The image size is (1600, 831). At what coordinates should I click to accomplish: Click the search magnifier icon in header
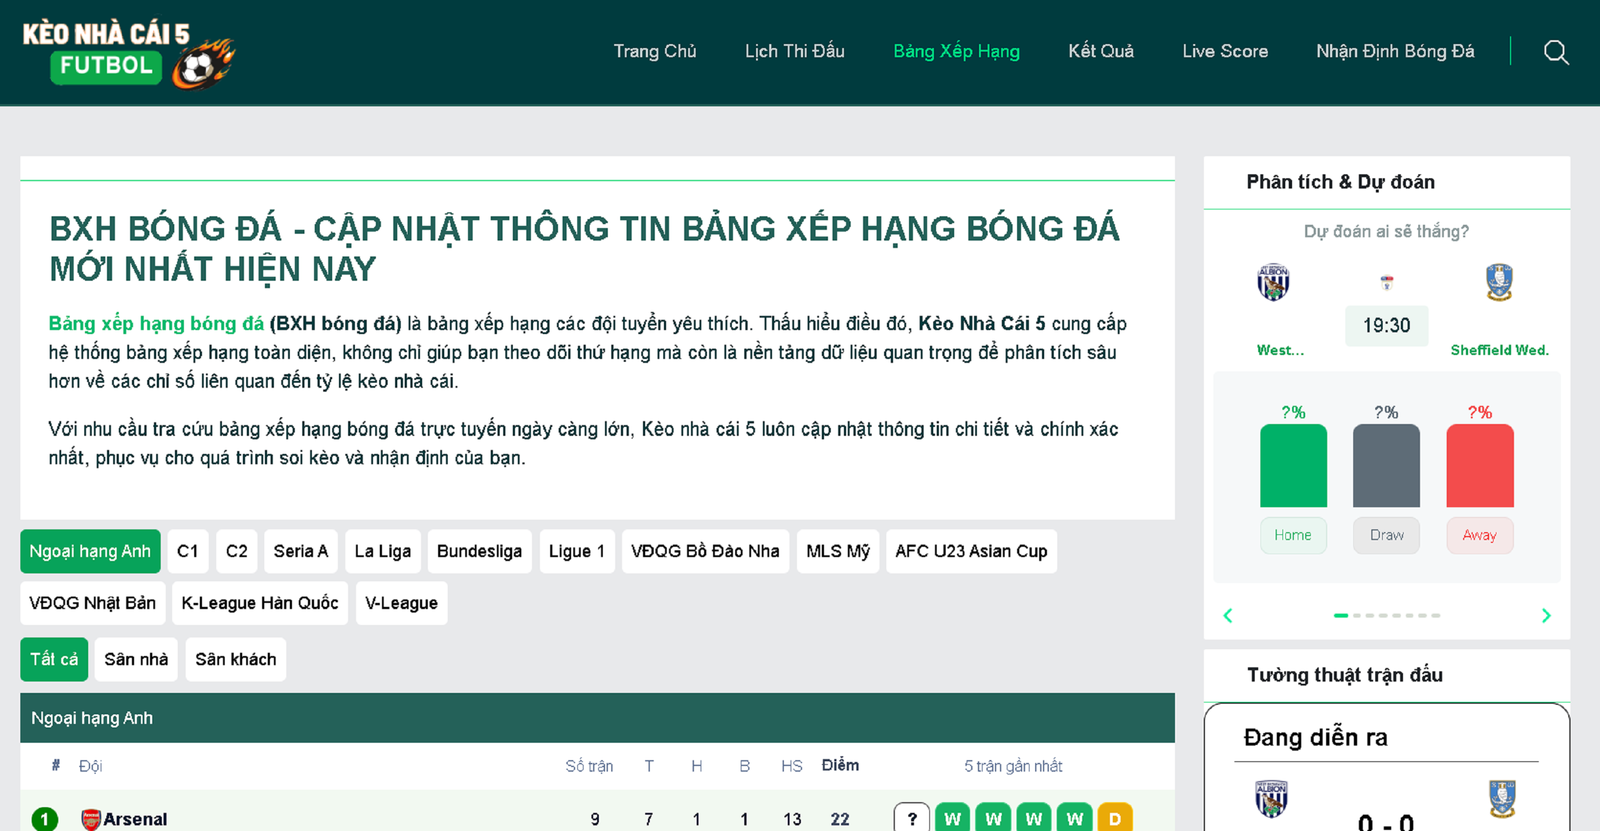pyautogui.click(x=1556, y=52)
